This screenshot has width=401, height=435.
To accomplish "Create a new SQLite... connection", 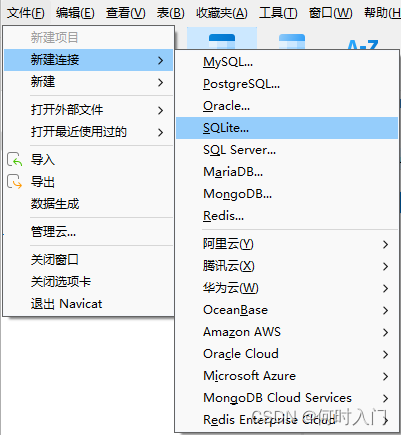I will coord(287,128).
